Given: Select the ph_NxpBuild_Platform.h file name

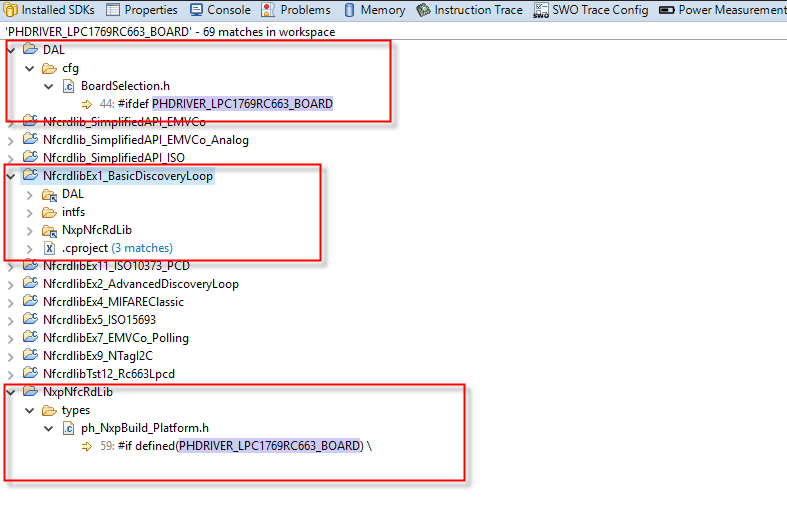Looking at the screenshot, I should coord(145,428).
